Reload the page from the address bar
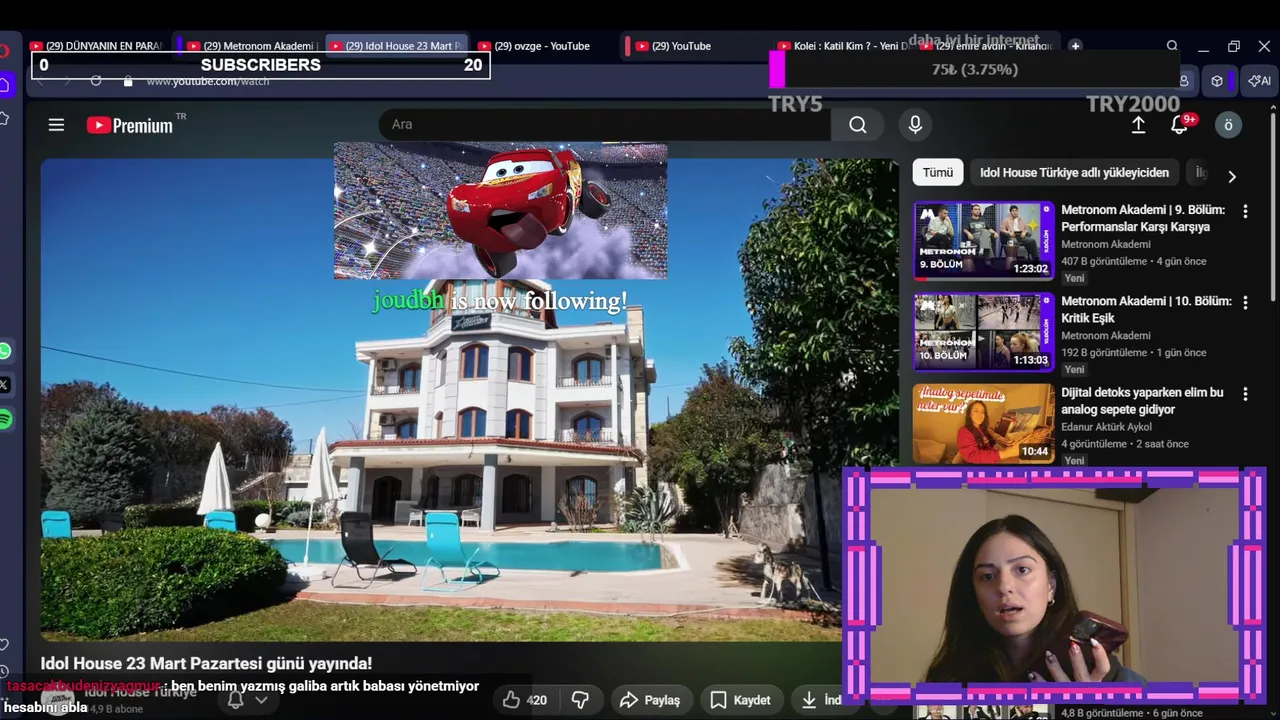 (96, 81)
